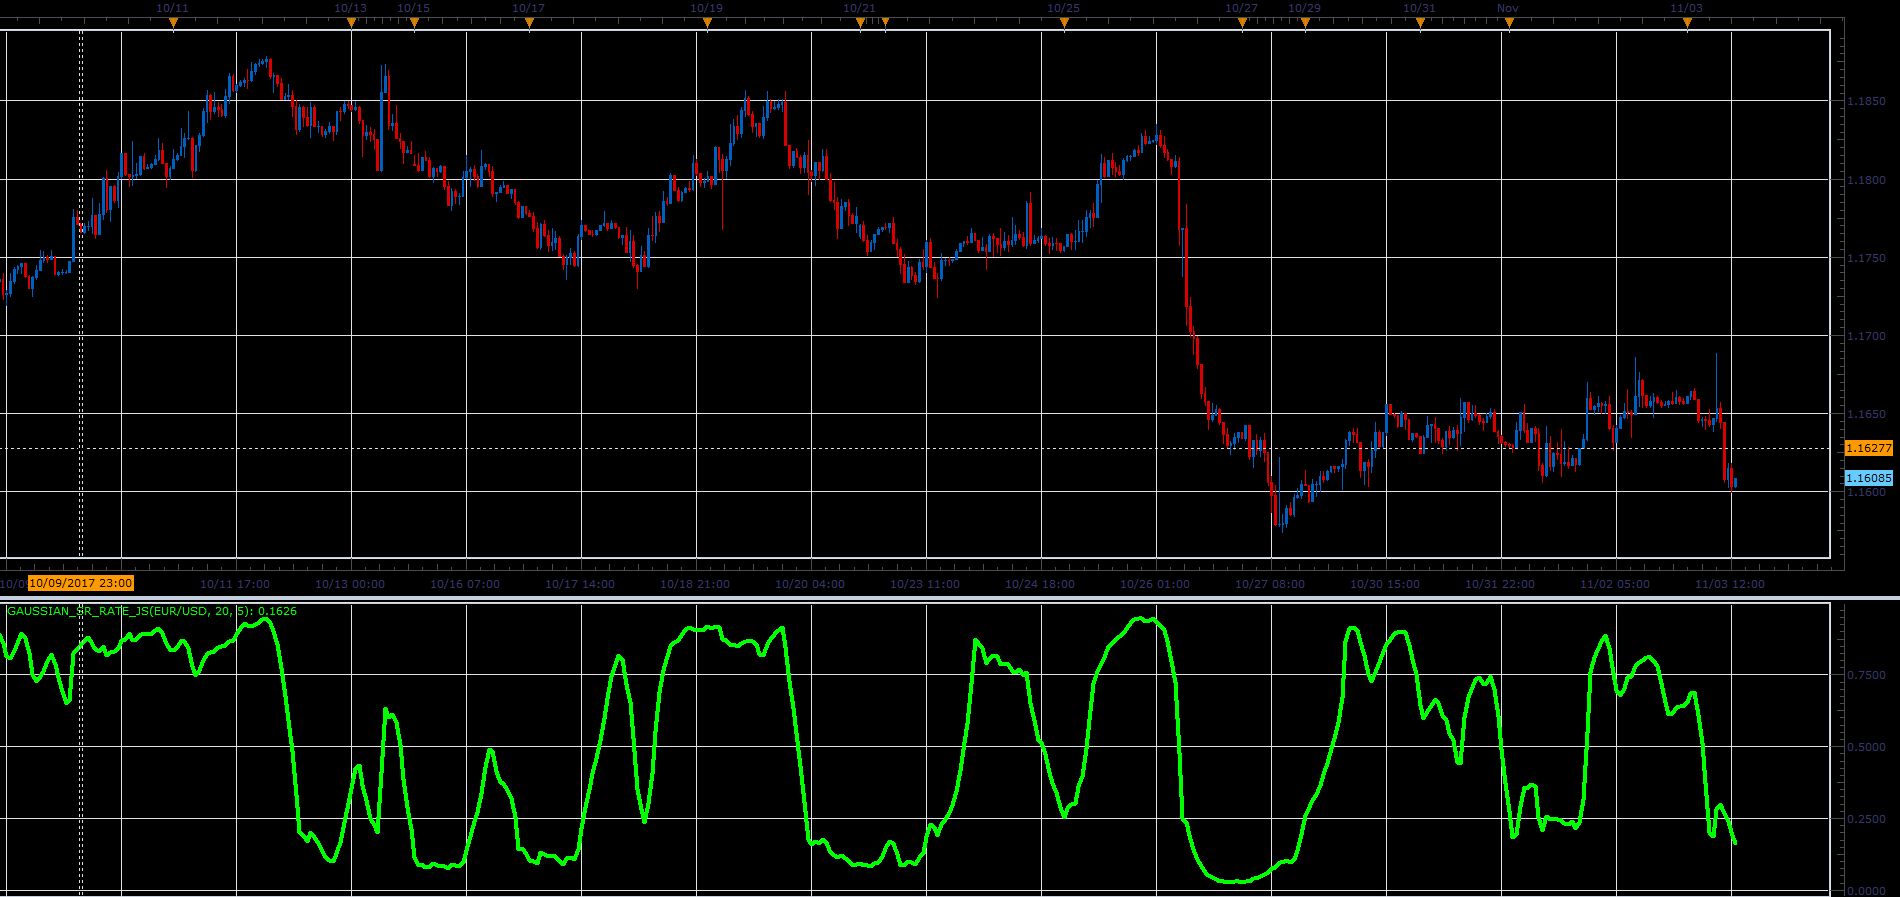Click the 1.1700 price axis label

(1866, 336)
